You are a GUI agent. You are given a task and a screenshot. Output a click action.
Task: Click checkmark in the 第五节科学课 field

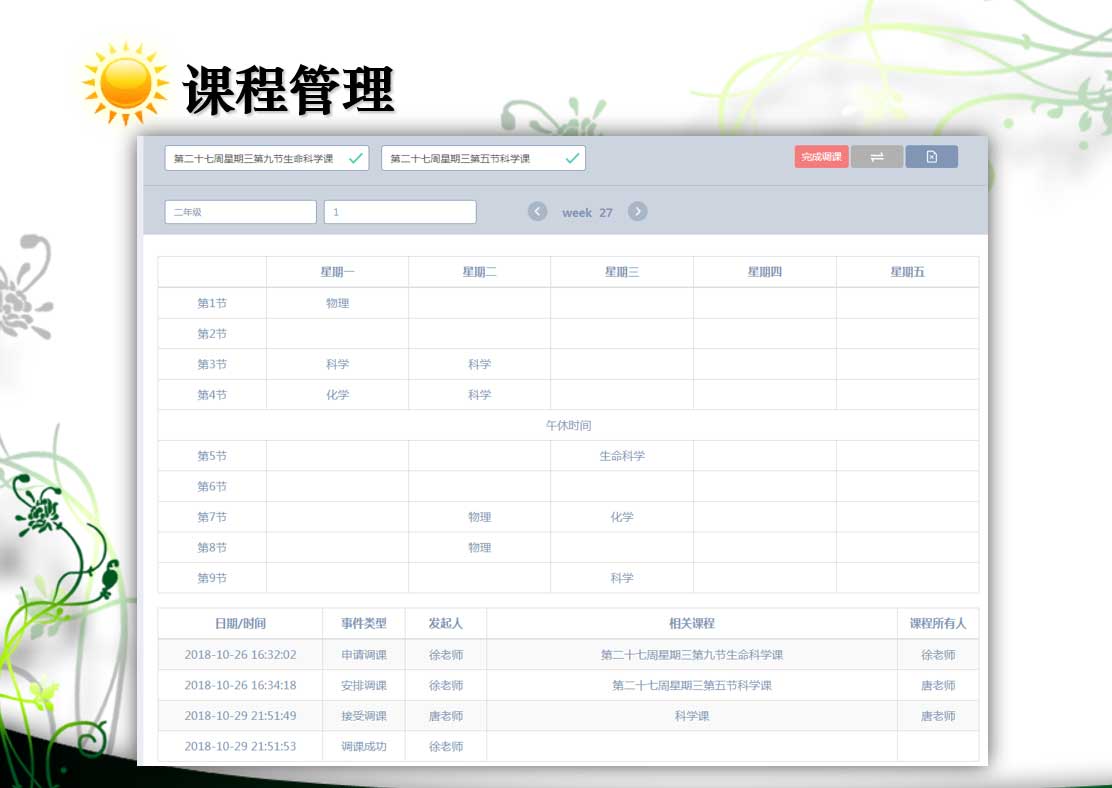[572, 158]
